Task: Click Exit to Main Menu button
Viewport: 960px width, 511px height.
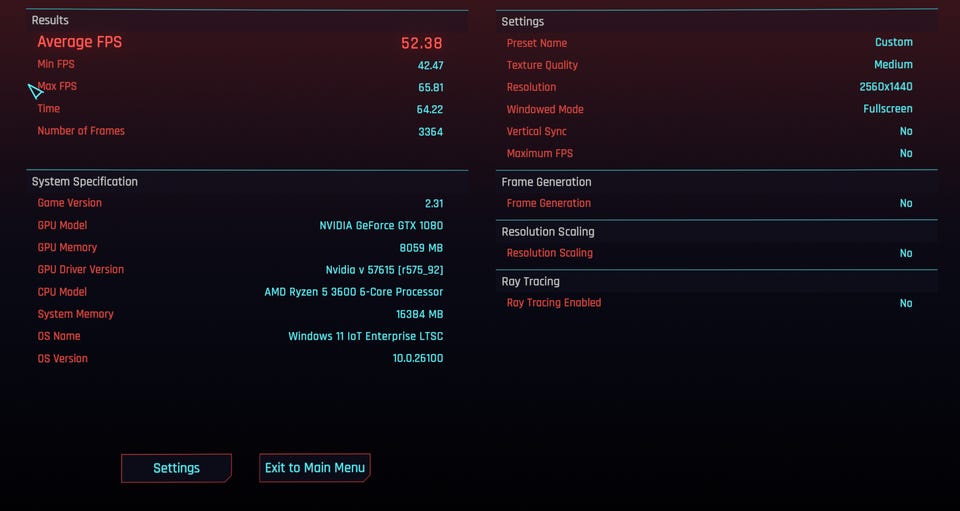Action: (315, 468)
